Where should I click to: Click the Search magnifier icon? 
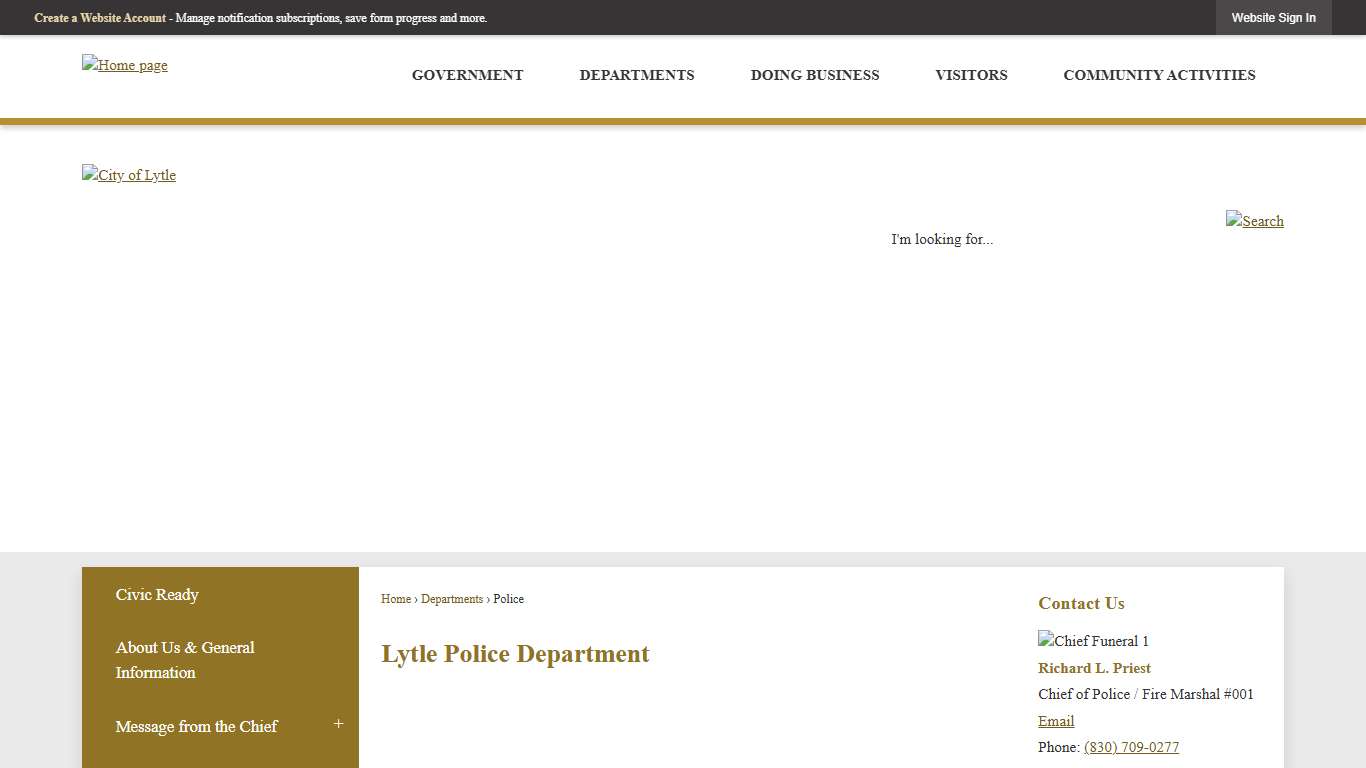point(1254,221)
